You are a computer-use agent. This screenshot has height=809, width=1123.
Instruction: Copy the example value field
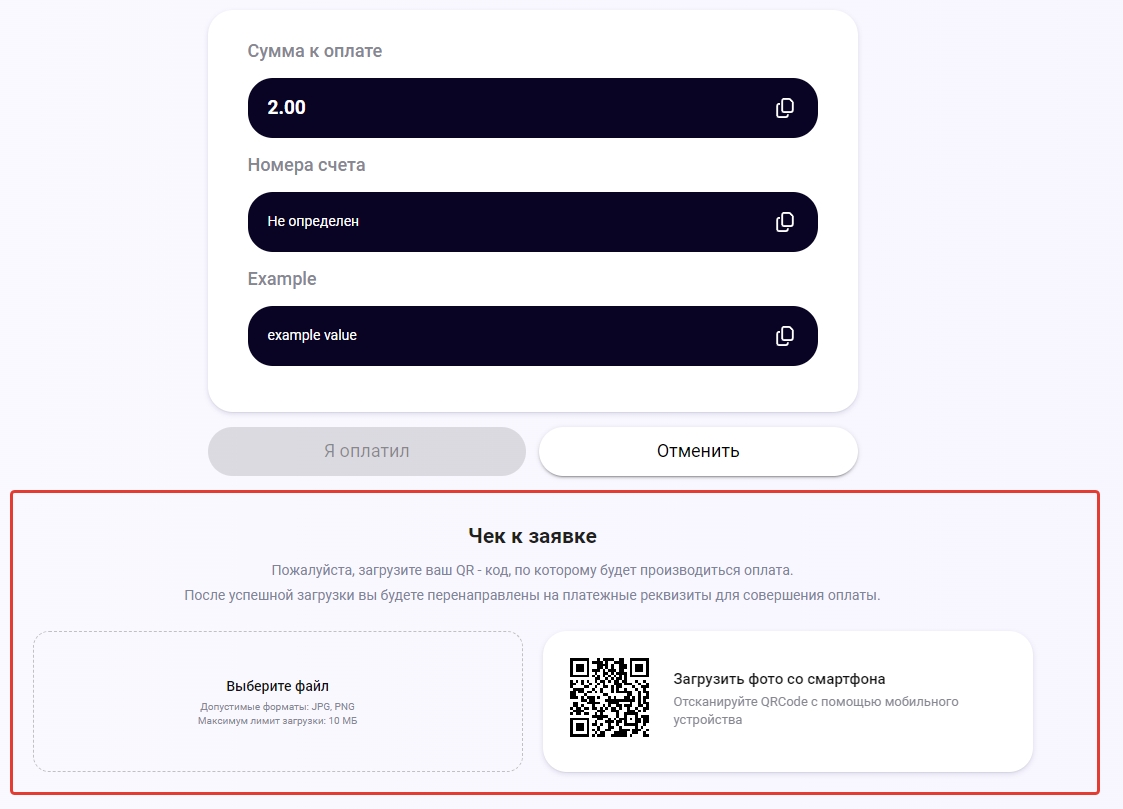coord(785,336)
